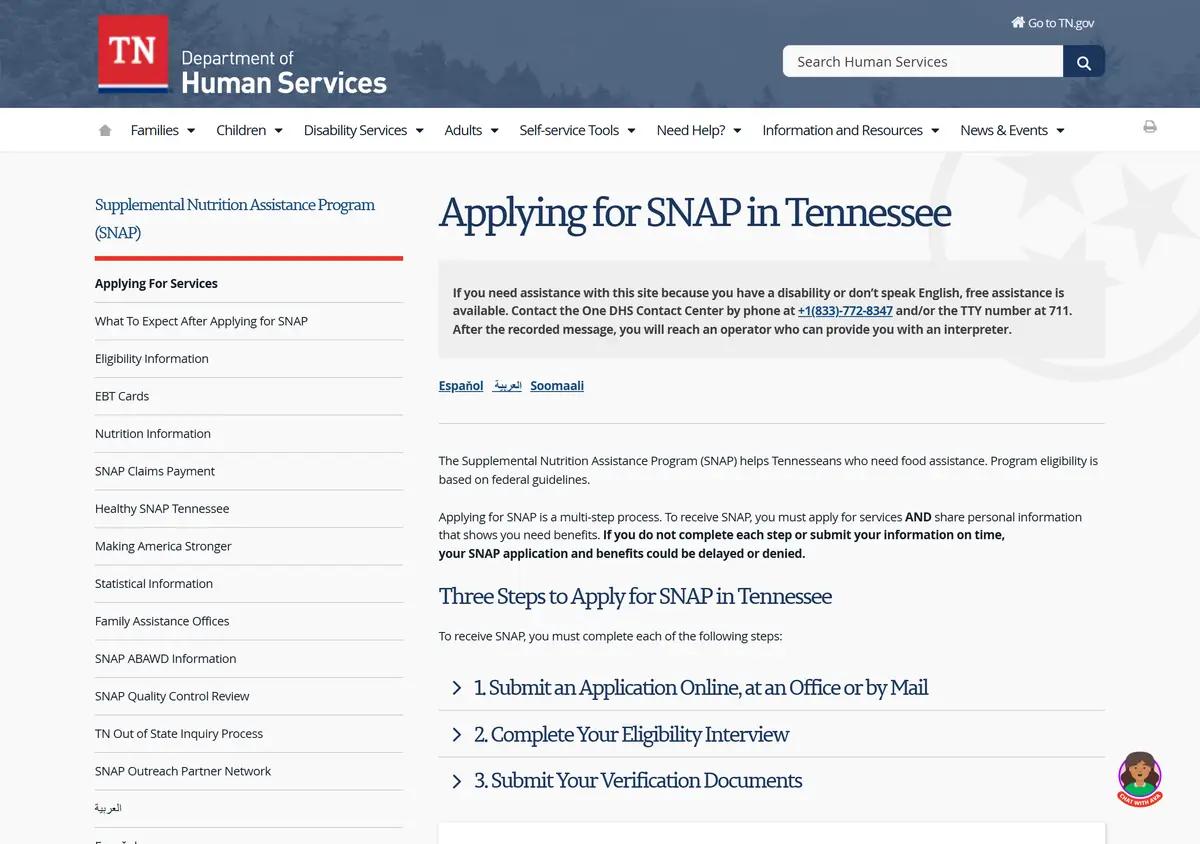The height and width of the screenshot is (844, 1200).
Task: Switch to the Español language link
Action: (x=461, y=386)
